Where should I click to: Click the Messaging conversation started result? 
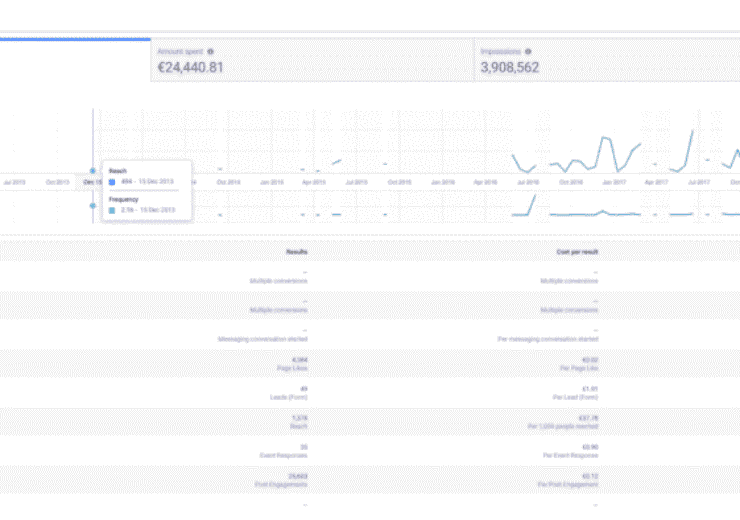(262, 339)
